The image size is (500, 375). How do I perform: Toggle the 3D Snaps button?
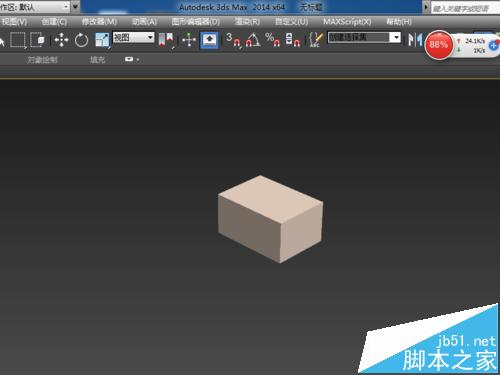(x=233, y=40)
